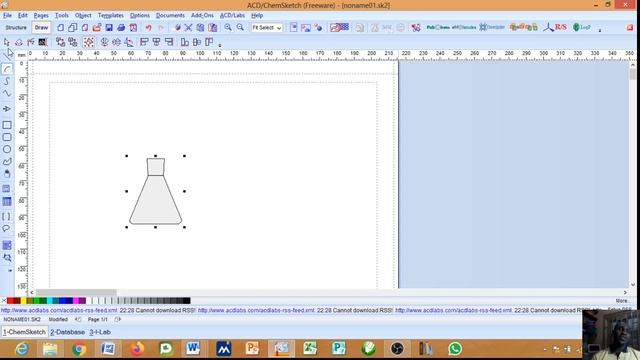This screenshot has height=360, width=640.
Task: Select the Arrow drawing tool
Action: click(x=7, y=109)
